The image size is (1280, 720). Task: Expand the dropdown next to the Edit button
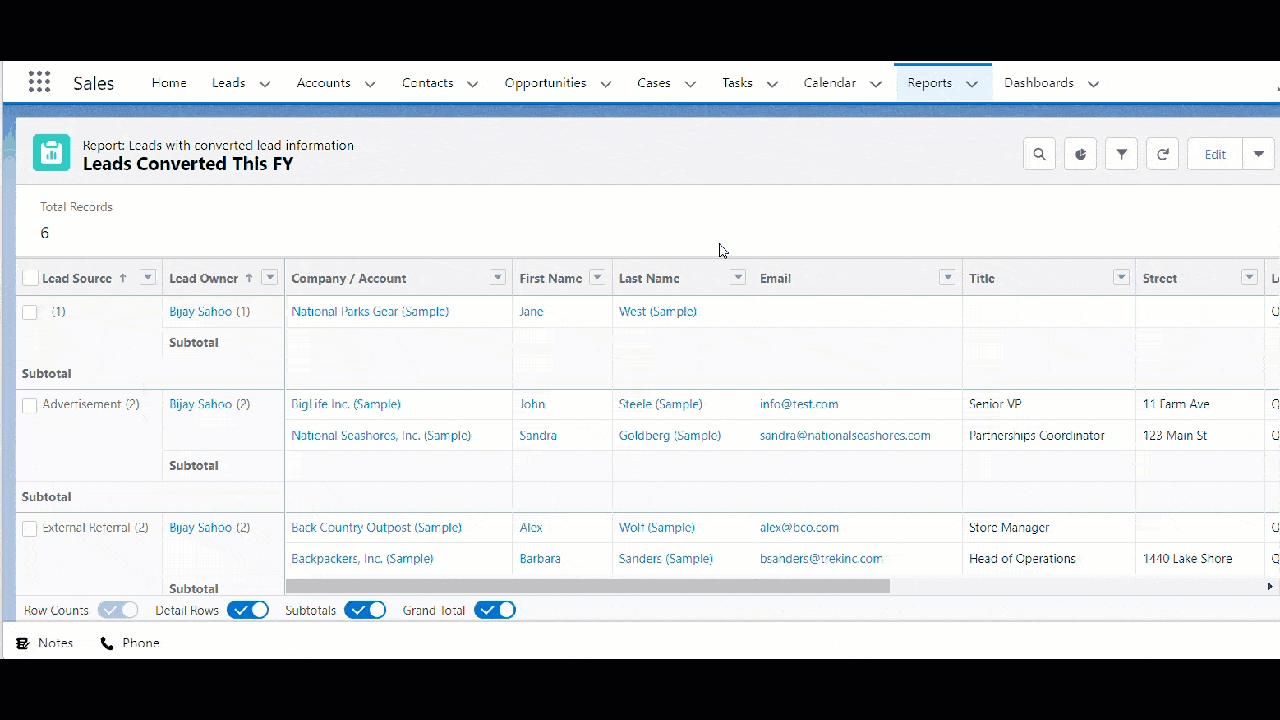pyautogui.click(x=1258, y=153)
